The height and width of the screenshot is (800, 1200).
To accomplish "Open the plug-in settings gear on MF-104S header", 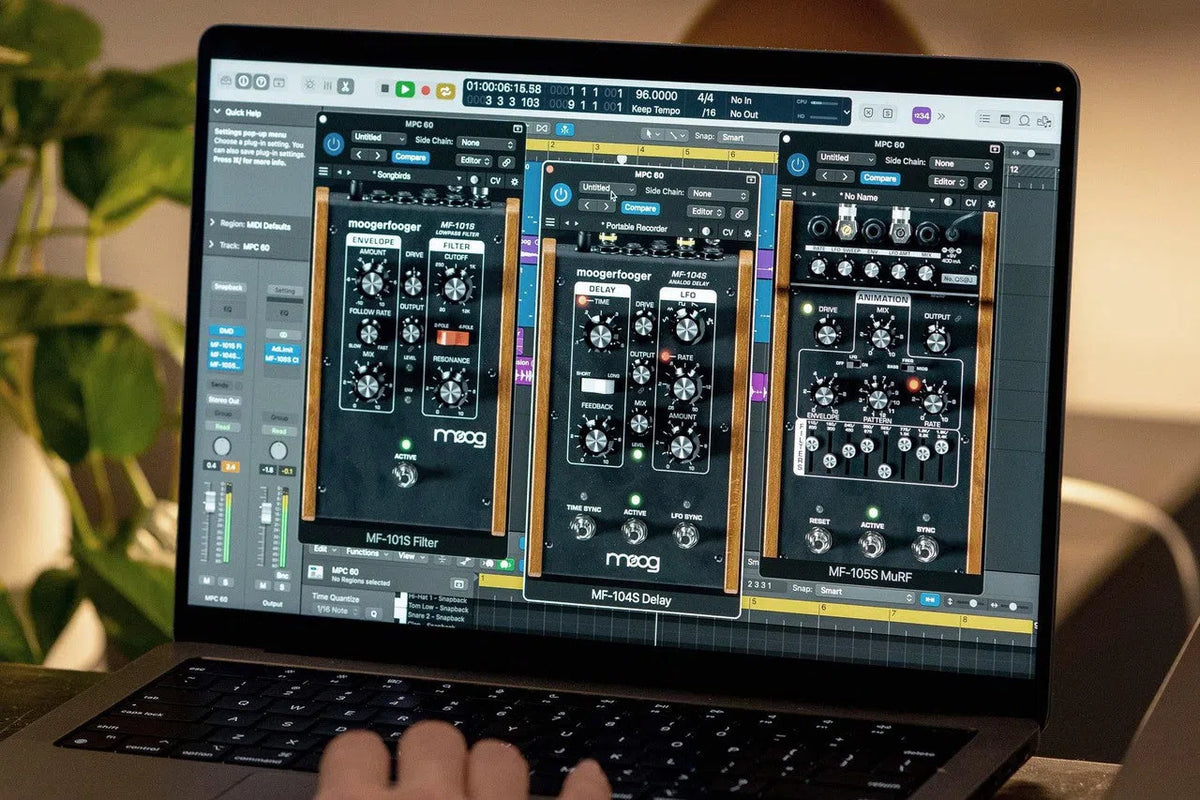I will [748, 234].
